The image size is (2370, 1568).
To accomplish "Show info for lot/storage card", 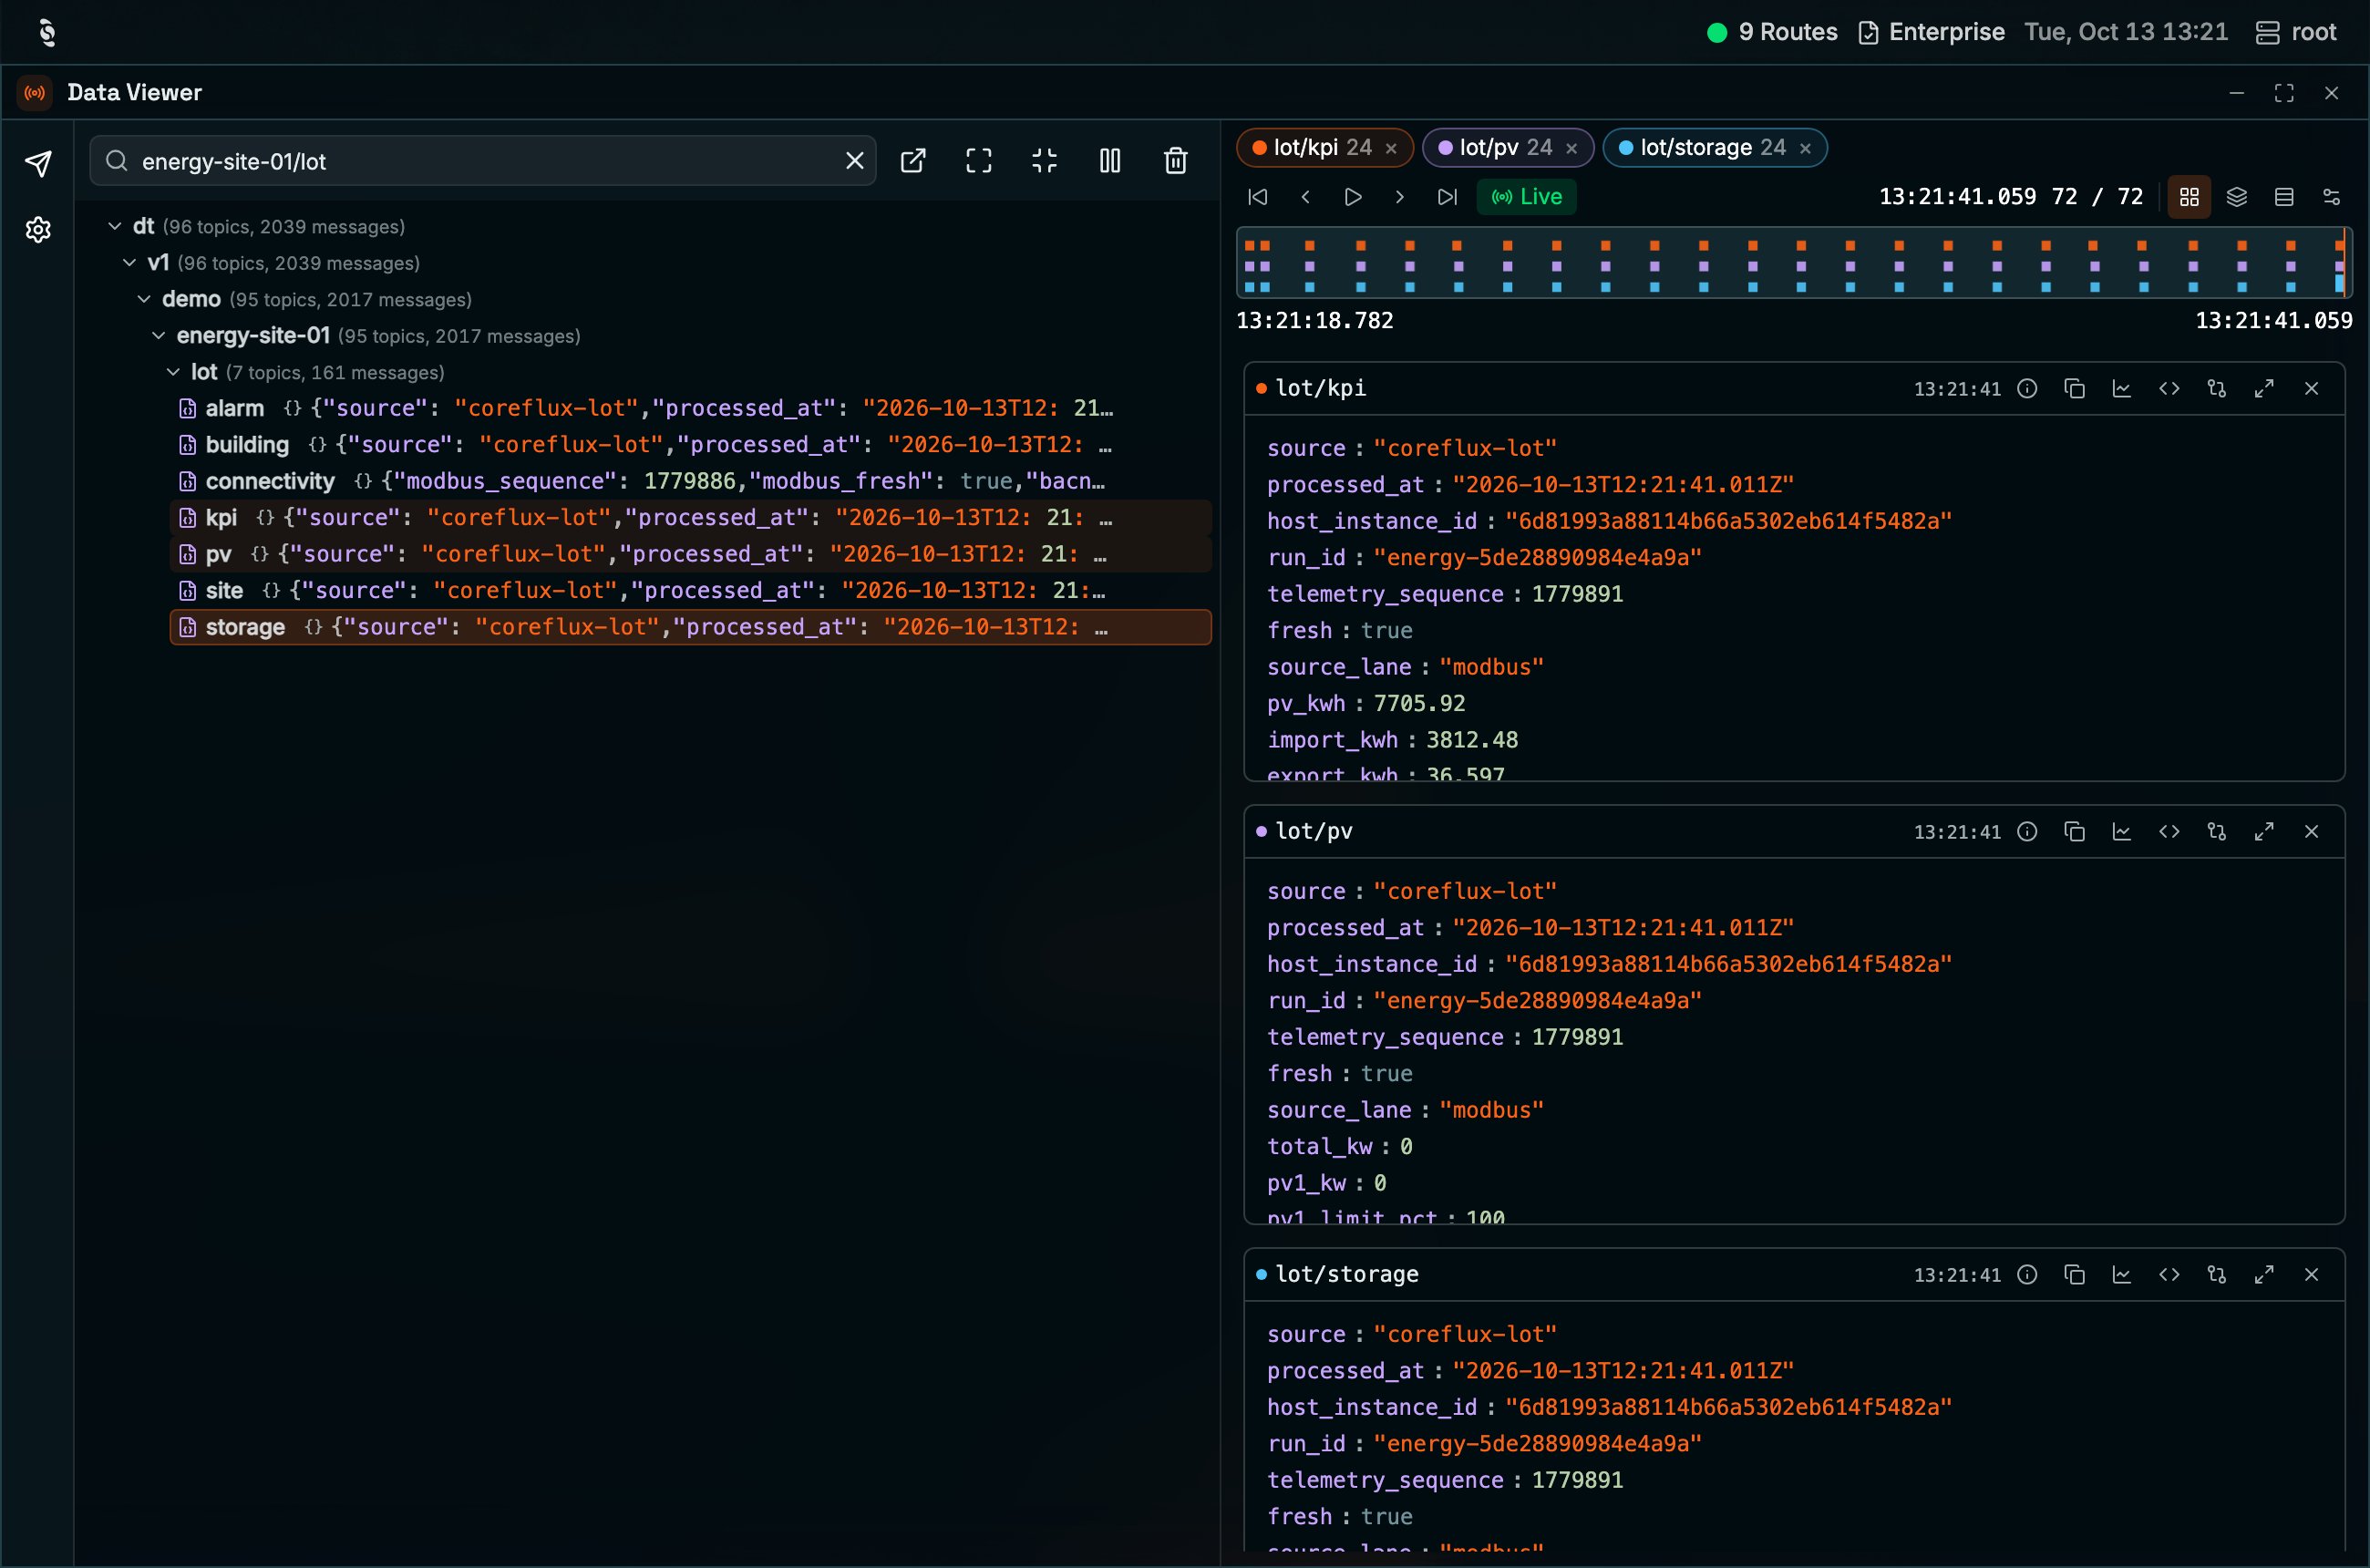I will [x=2027, y=1274].
